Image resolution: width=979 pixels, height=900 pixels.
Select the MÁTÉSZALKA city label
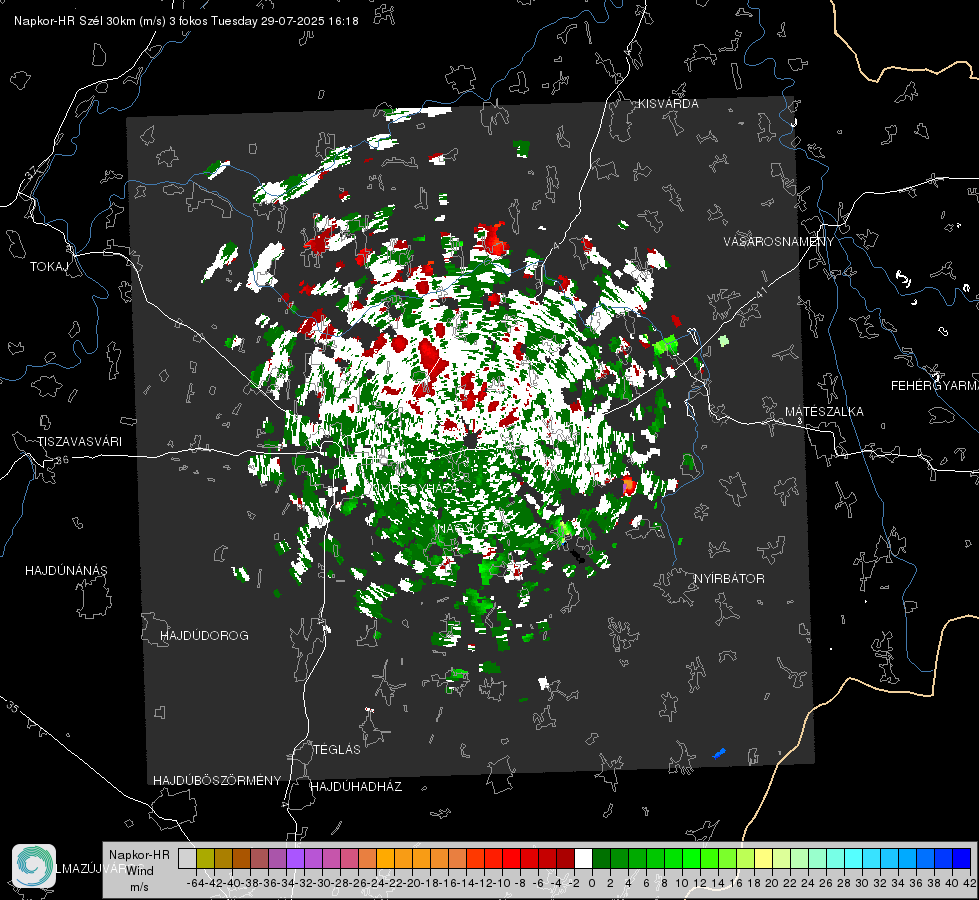tap(824, 412)
